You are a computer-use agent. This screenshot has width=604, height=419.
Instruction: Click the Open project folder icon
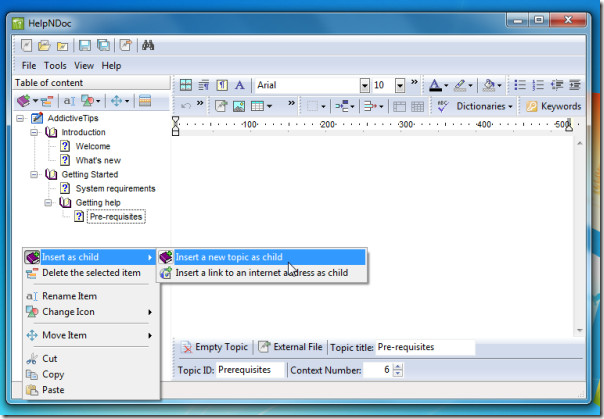(x=44, y=45)
